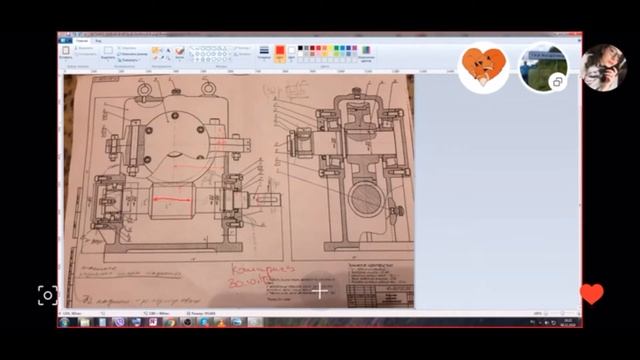Image resolution: width=640 pixels, height=360 pixels.
Task: Switch to the Главная ribbon tab
Action: coord(82,41)
